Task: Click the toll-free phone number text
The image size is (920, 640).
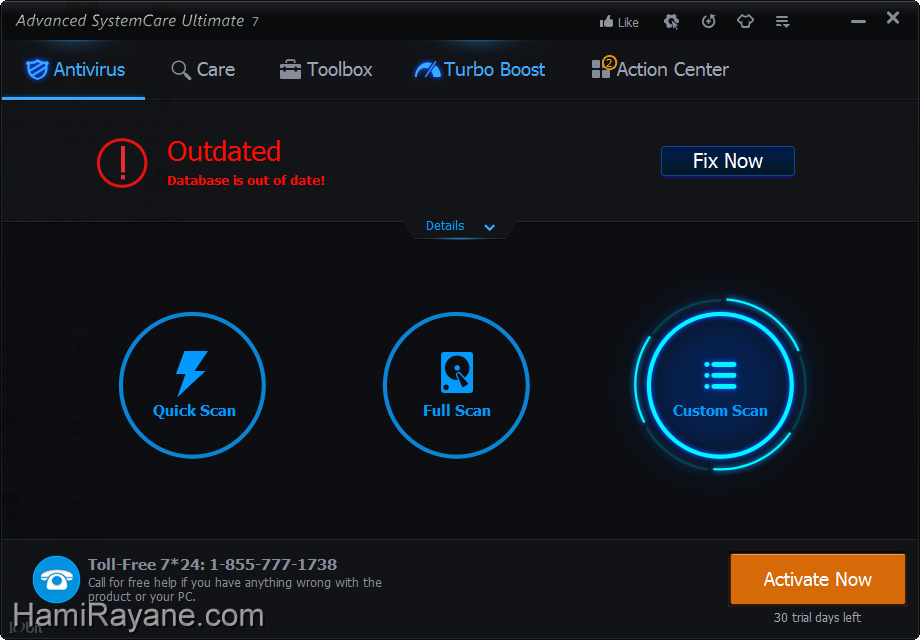Action: point(212,565)
